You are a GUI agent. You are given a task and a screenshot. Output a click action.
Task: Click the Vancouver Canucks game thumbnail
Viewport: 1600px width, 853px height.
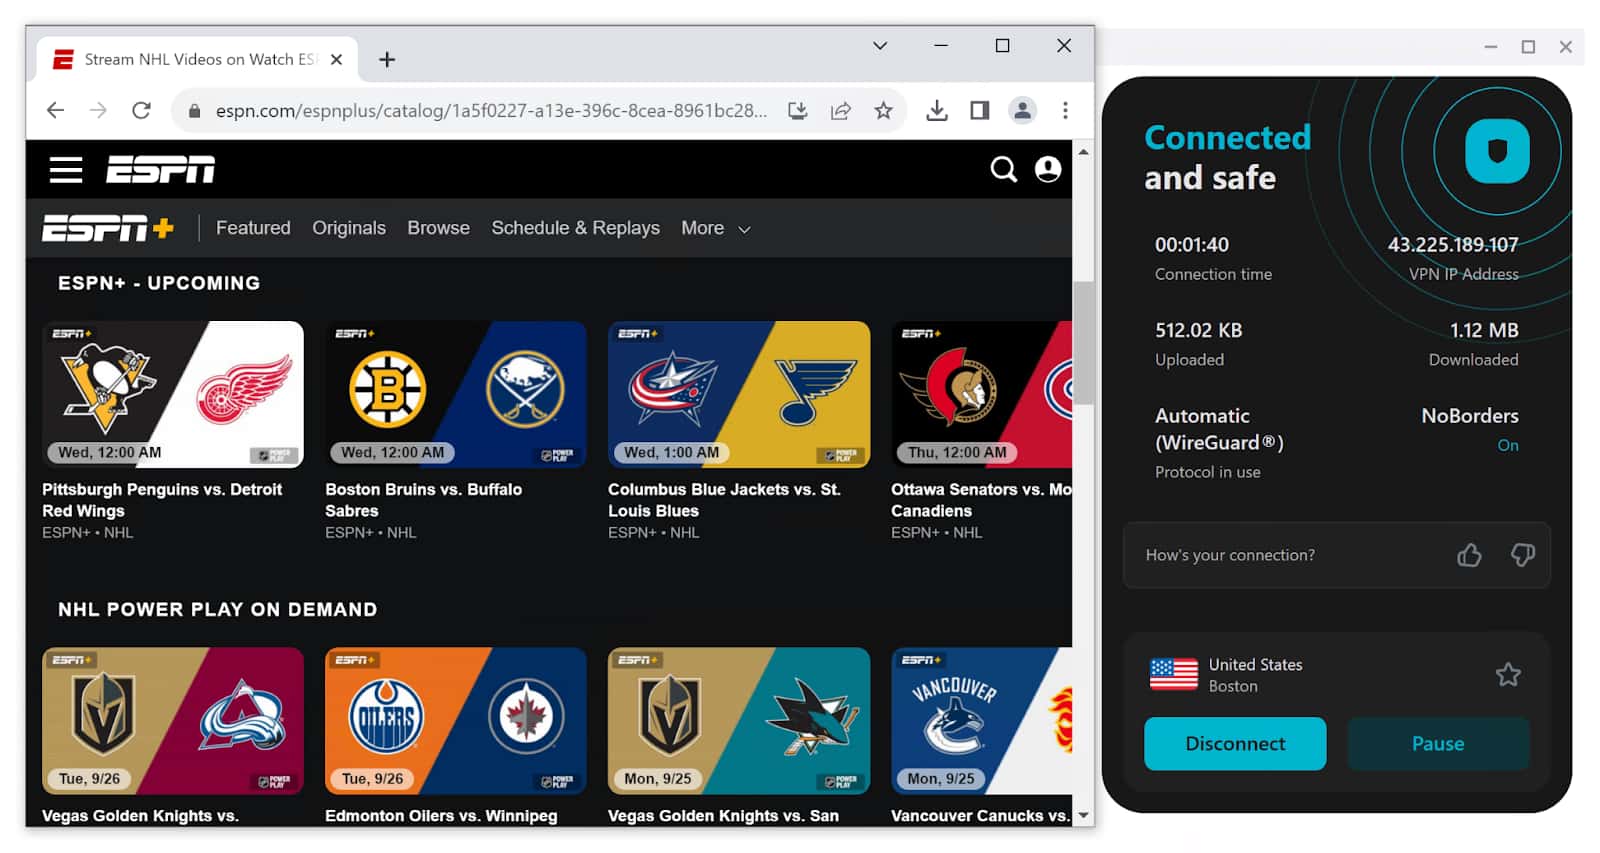click(981, 721)
